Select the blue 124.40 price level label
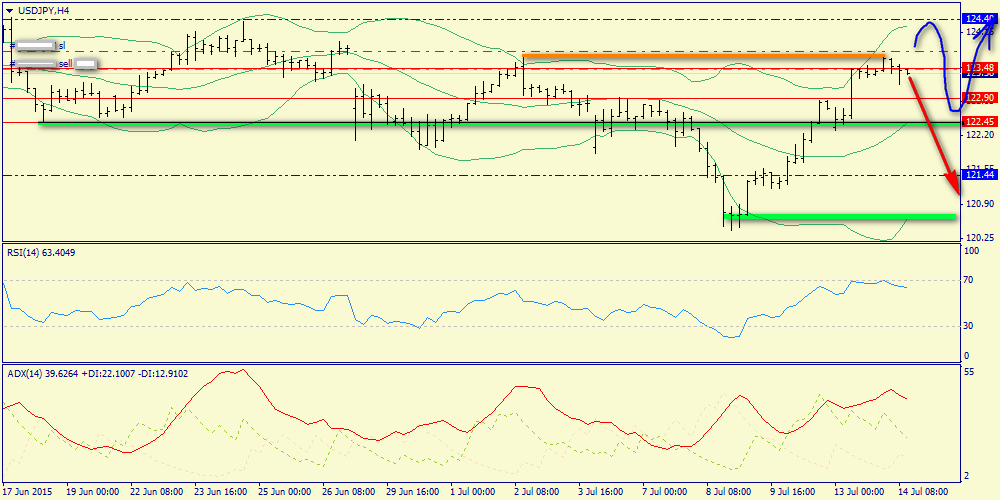Screen dimensions: 1000x500 click(980, 19)
